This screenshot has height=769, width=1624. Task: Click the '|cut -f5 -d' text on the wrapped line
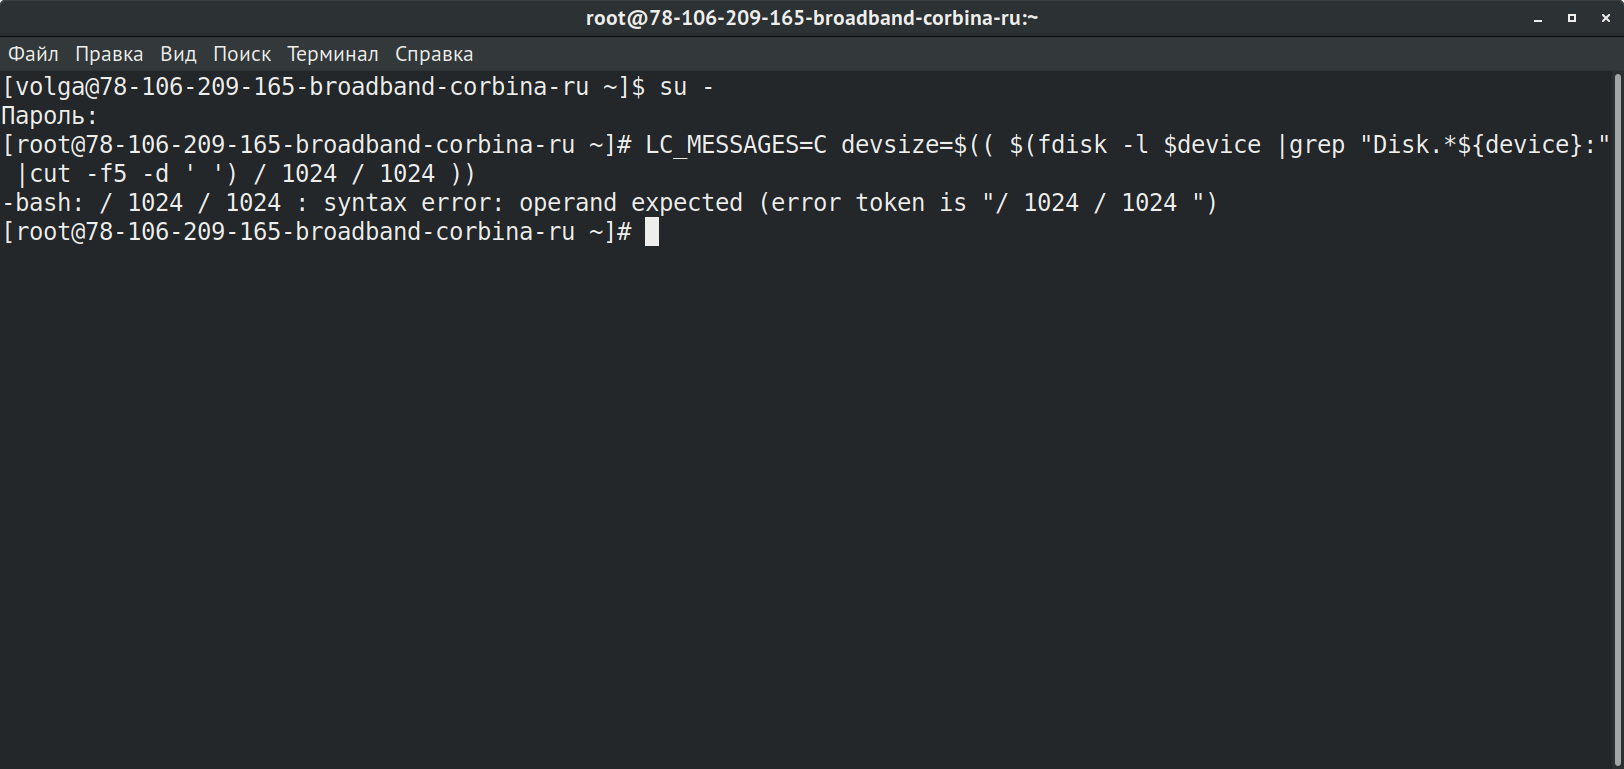(x=93, y=174)
